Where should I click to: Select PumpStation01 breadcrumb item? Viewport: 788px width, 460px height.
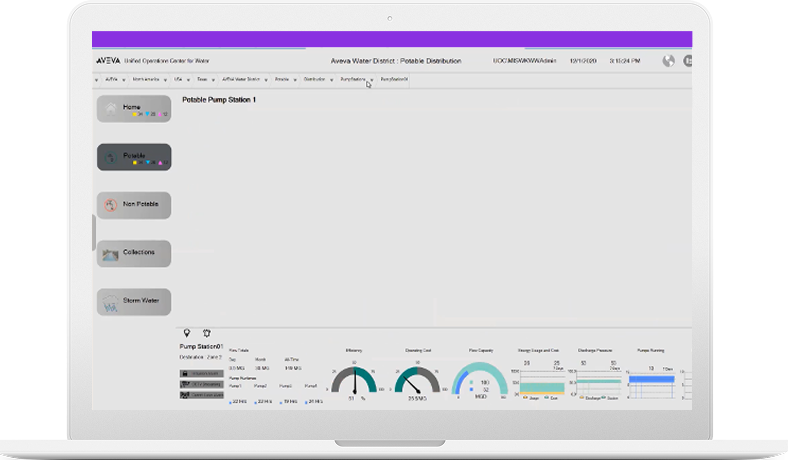coord(394,79)
